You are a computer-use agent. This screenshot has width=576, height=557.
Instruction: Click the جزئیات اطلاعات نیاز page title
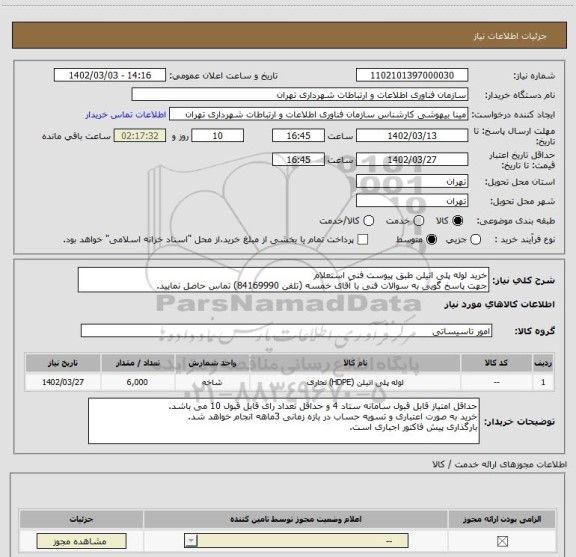510,36
